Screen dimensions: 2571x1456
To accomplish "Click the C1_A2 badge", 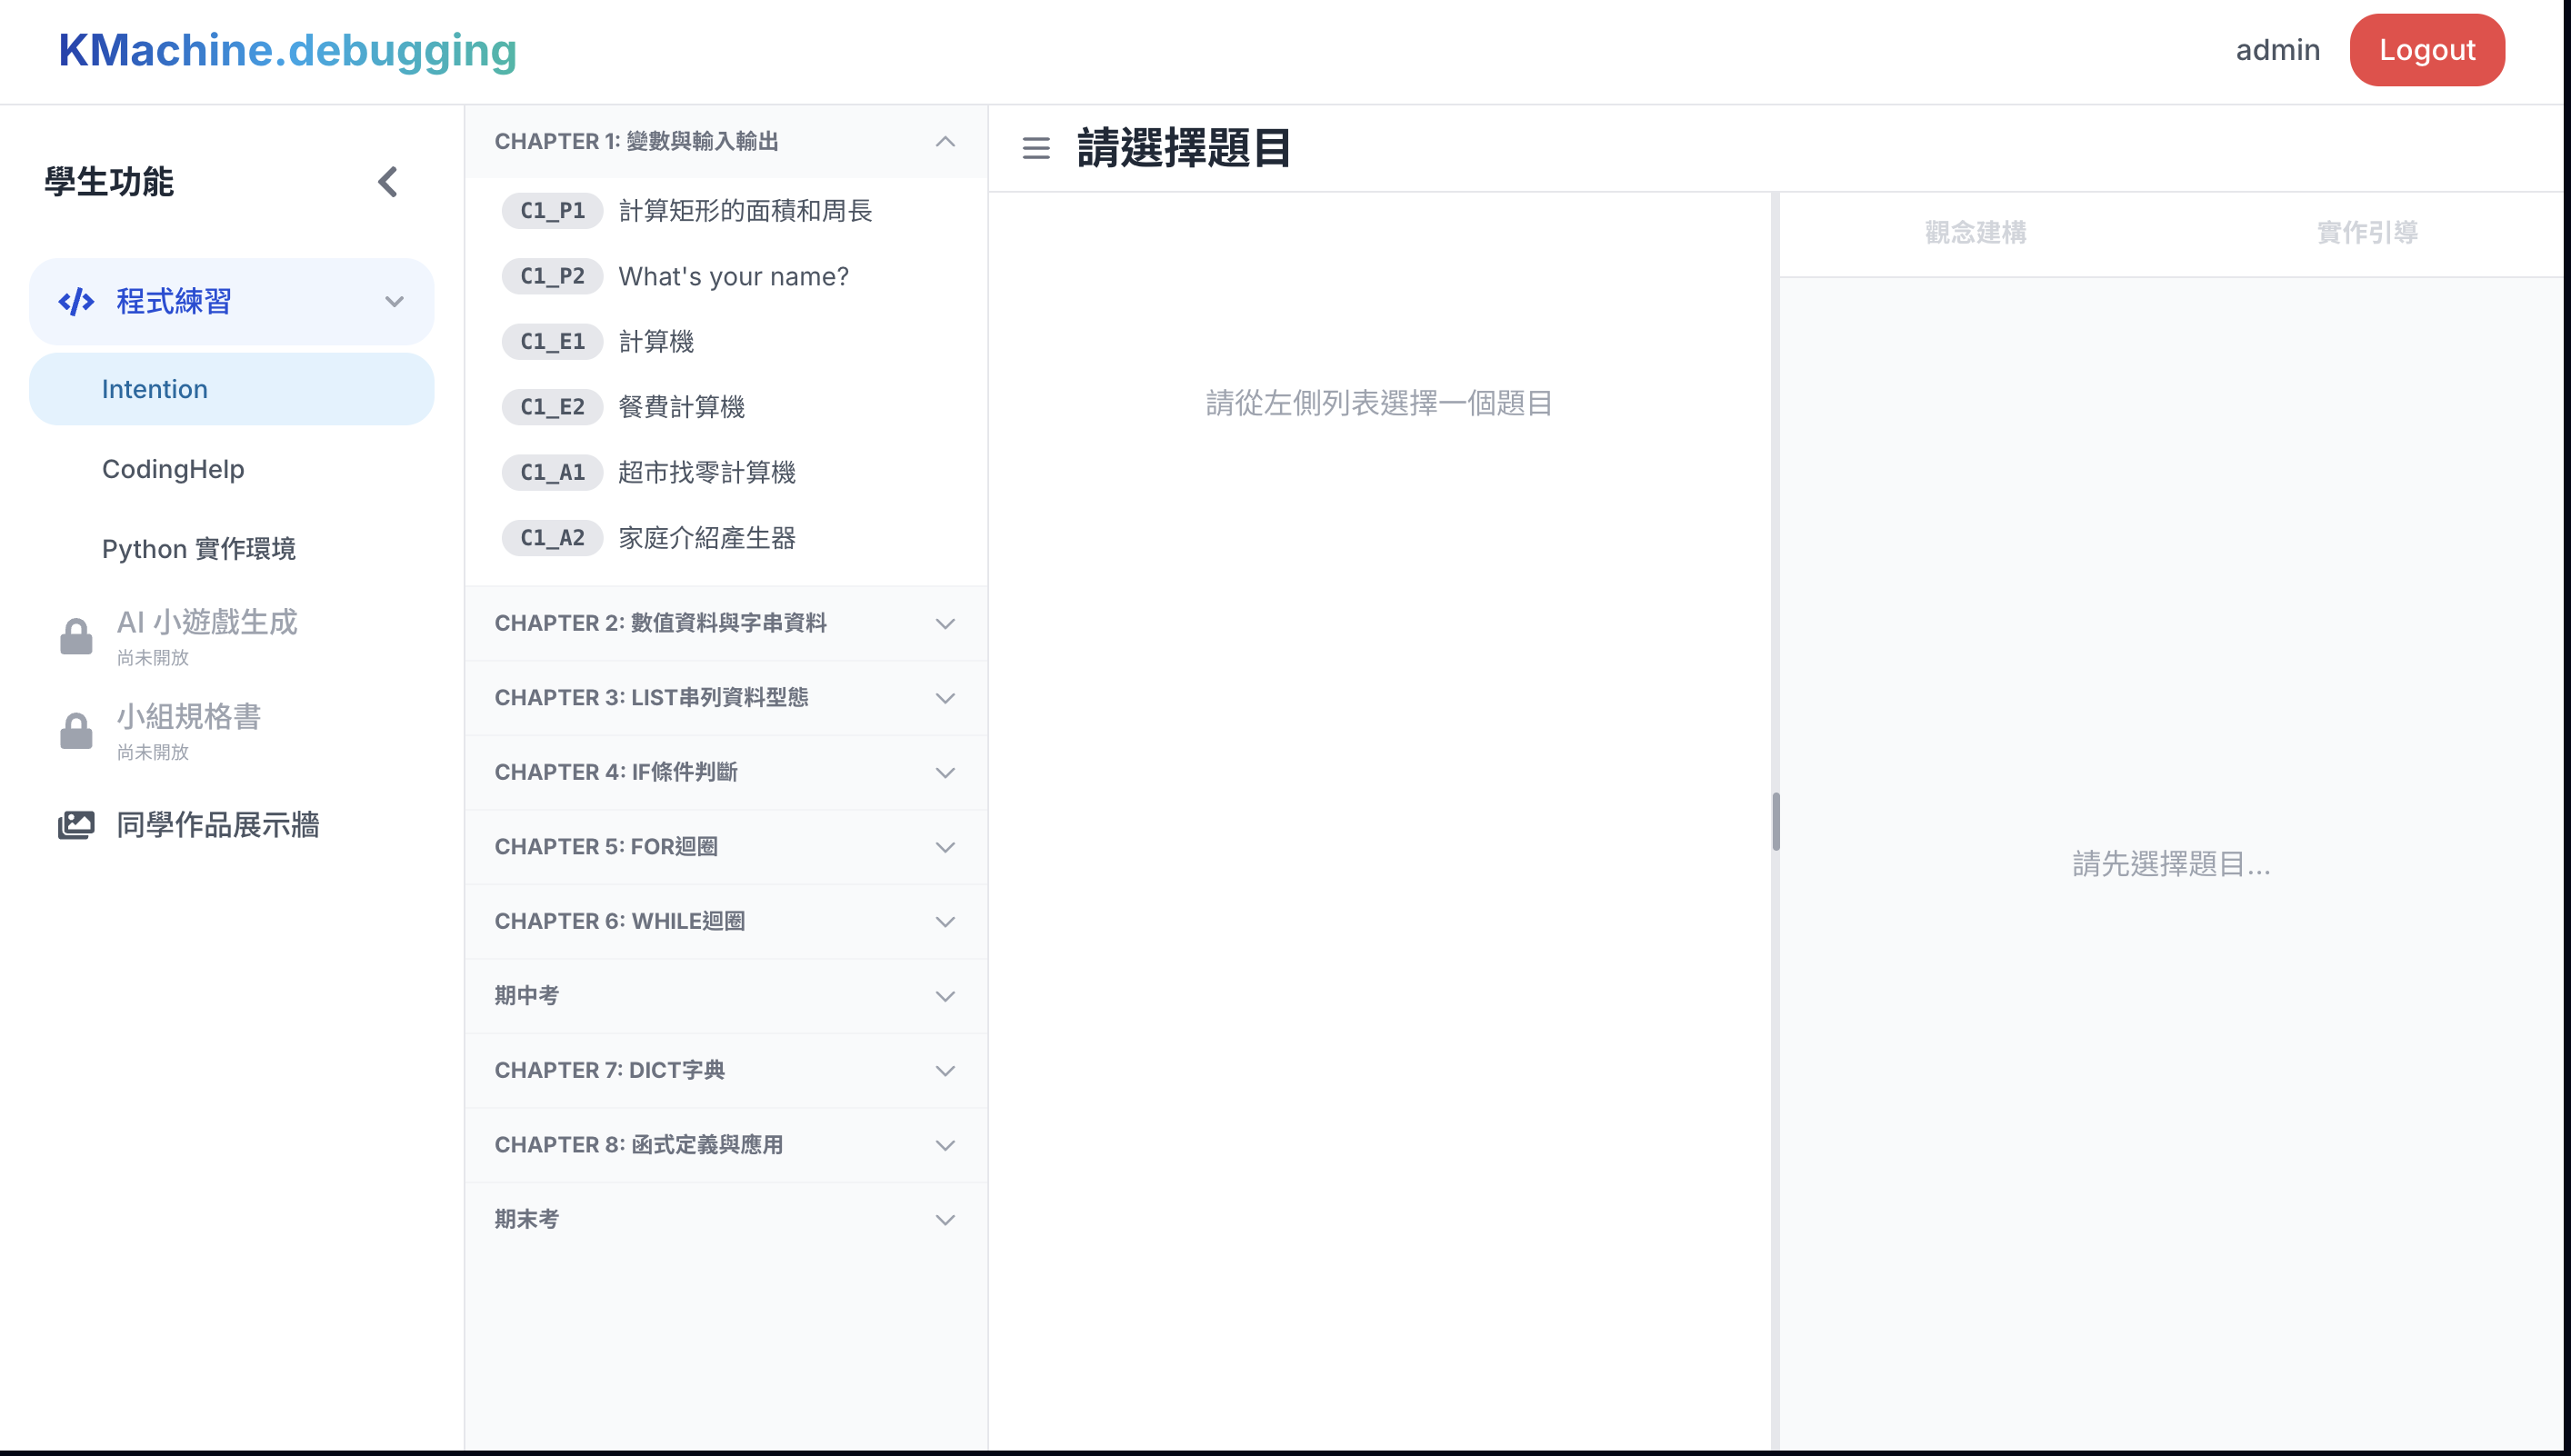I will 552,538.
